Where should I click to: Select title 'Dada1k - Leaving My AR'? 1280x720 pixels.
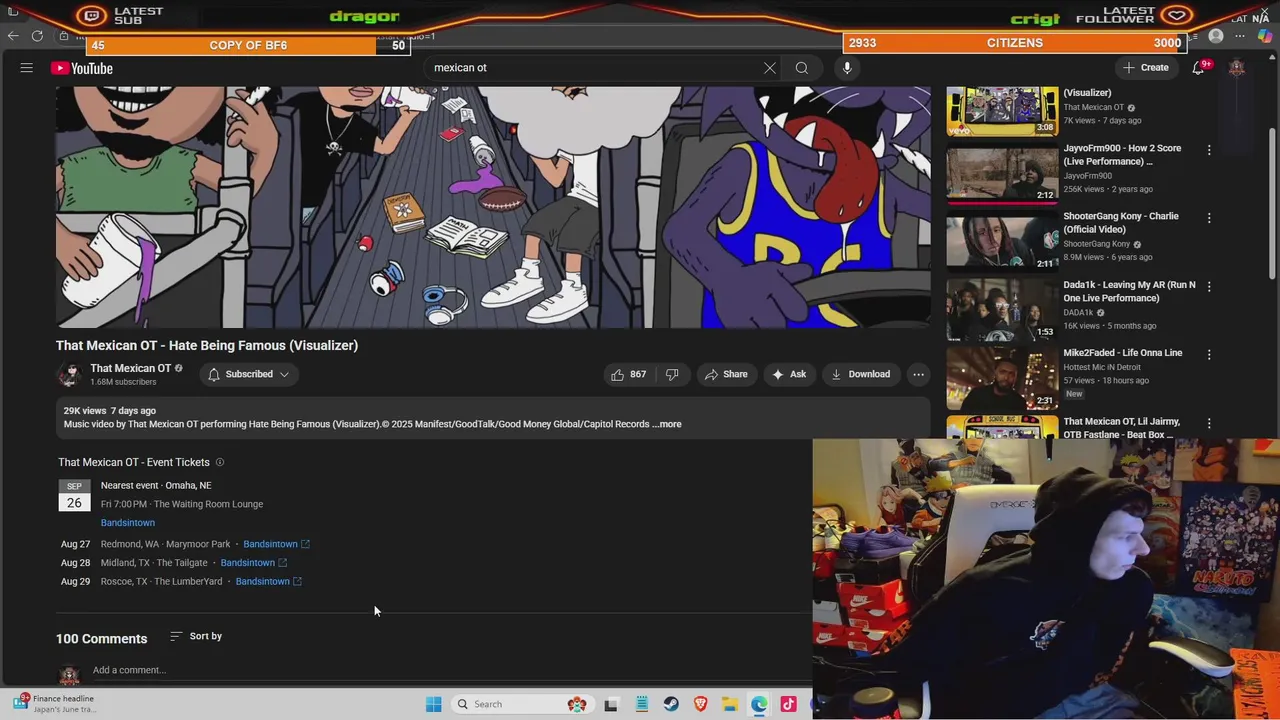pos(1129,291)
